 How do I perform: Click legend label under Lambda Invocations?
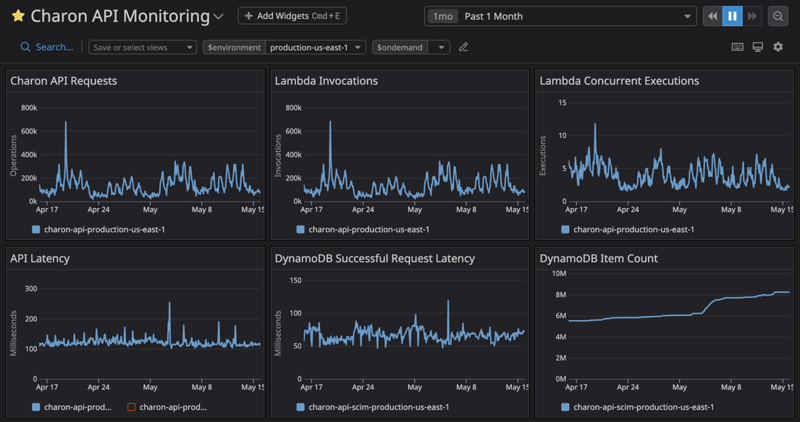click(x=369, y=230)
